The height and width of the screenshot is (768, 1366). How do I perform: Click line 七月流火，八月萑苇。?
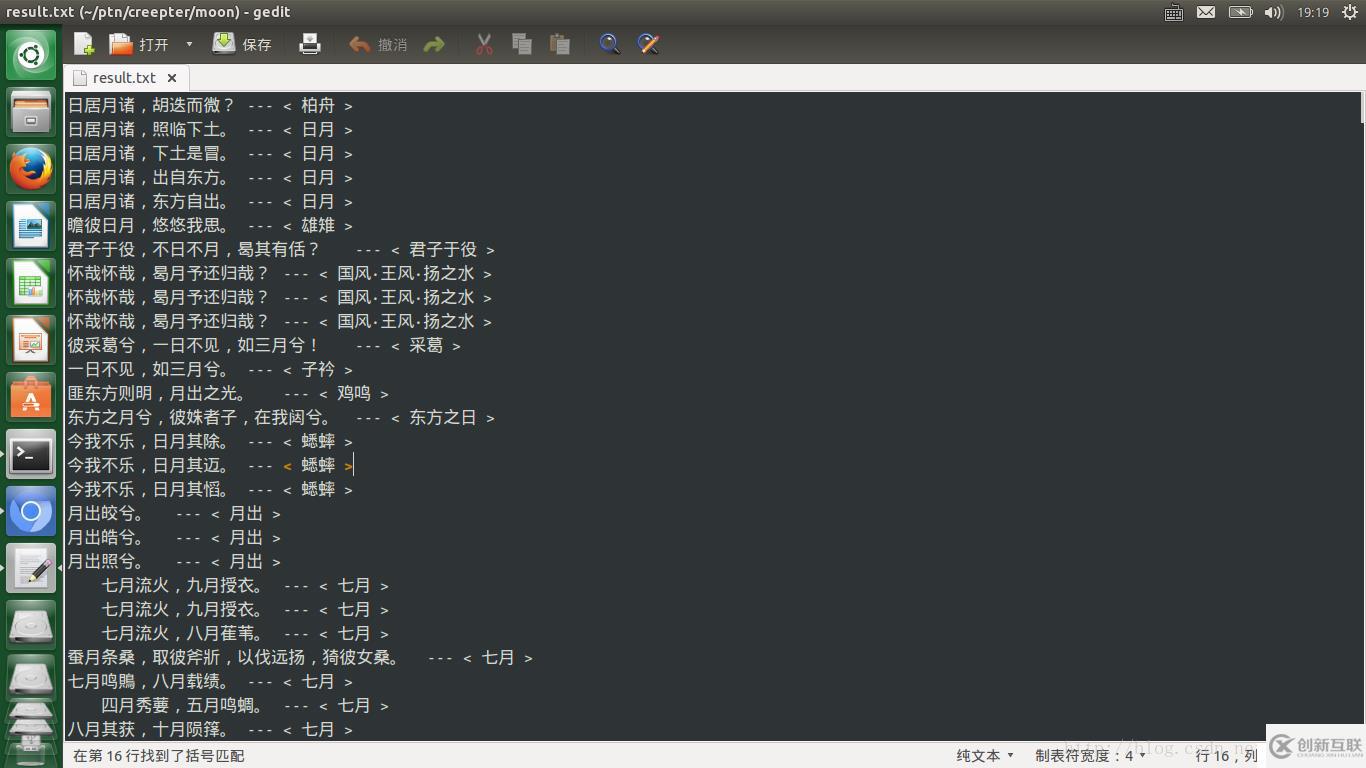[x=245, y=633]
